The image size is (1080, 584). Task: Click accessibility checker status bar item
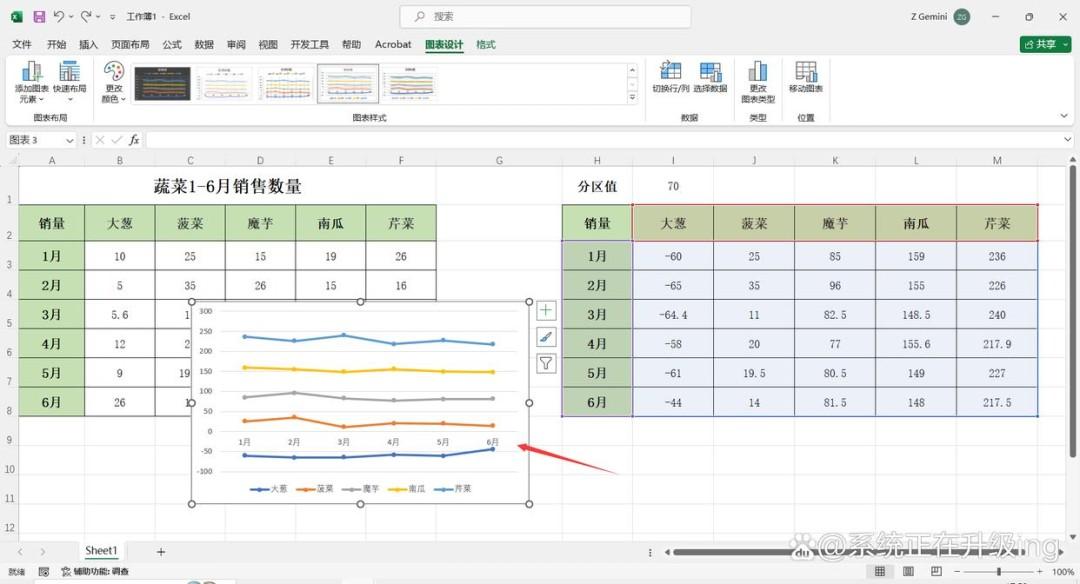point(94,572)
